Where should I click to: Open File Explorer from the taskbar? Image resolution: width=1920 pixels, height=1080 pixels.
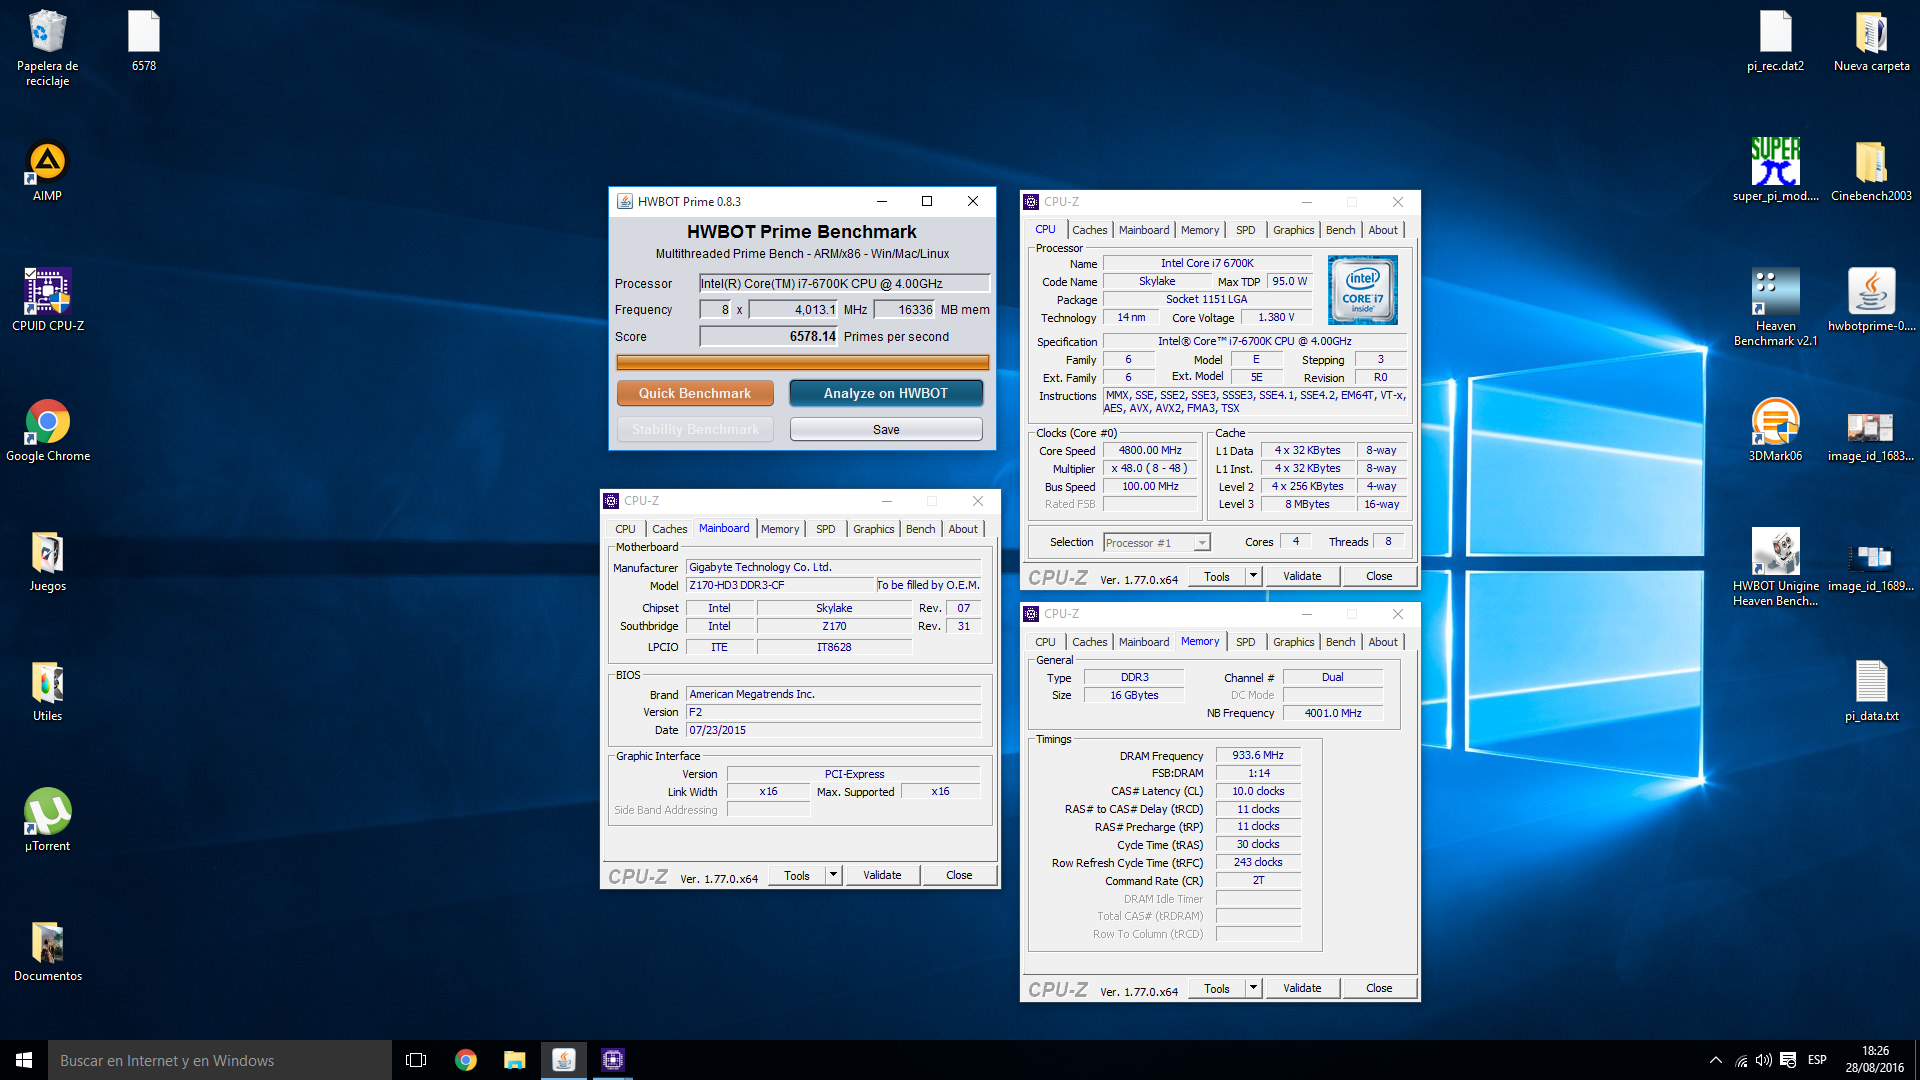pos(514,1060)
